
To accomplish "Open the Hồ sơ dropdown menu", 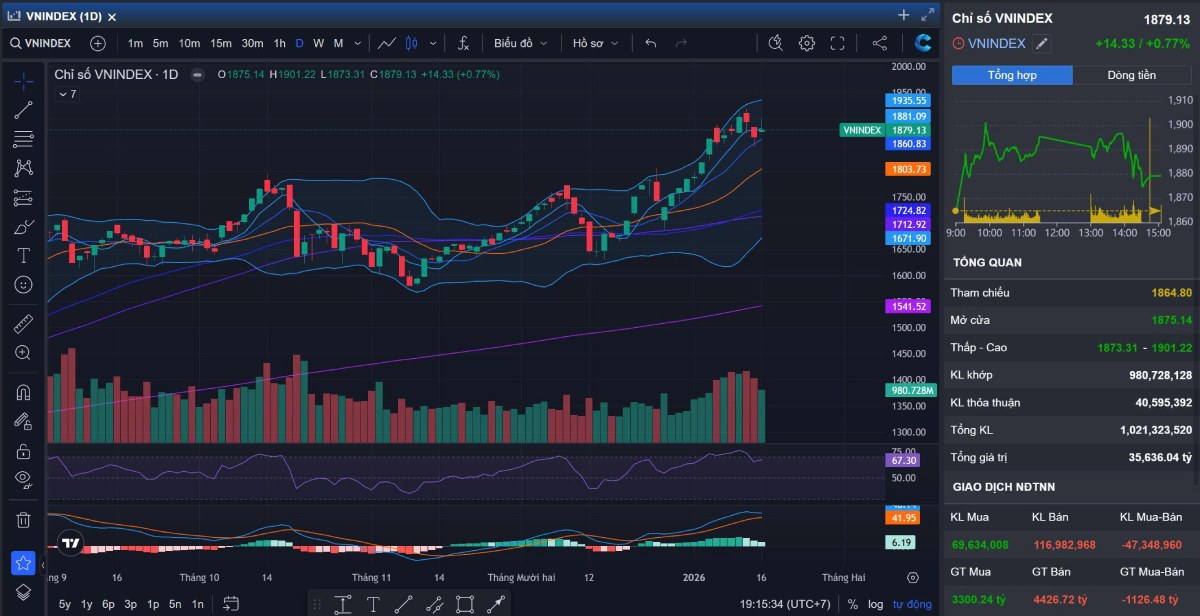I will point(595,43).
